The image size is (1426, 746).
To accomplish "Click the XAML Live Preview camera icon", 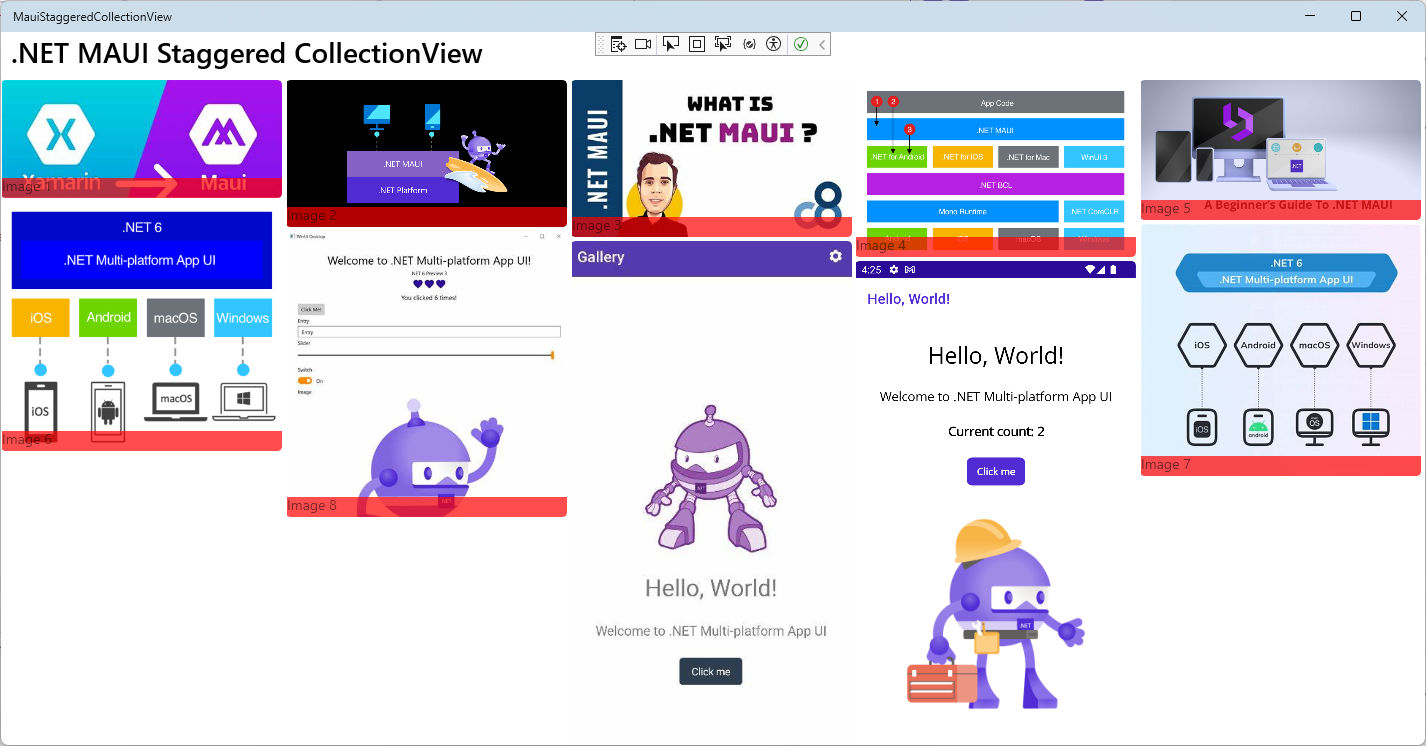I will pyautogui.click(x=643, y=44).
